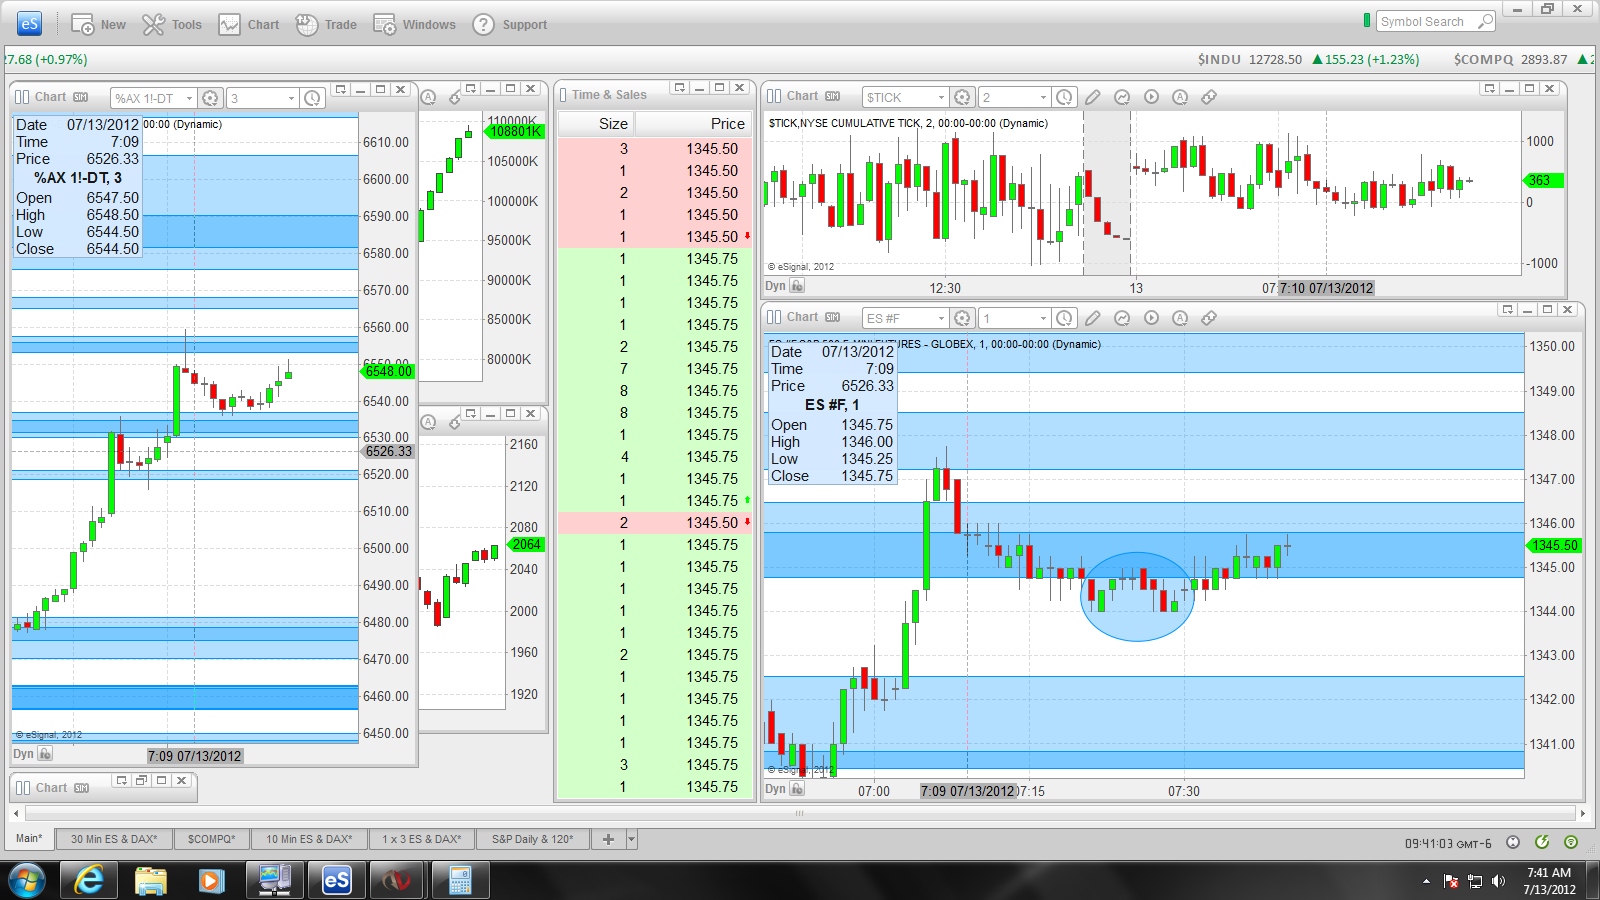Toggle Dyn lock icon in $TICK chart
The height and width of the screenshot is (900, 1600).
[797, 286]
